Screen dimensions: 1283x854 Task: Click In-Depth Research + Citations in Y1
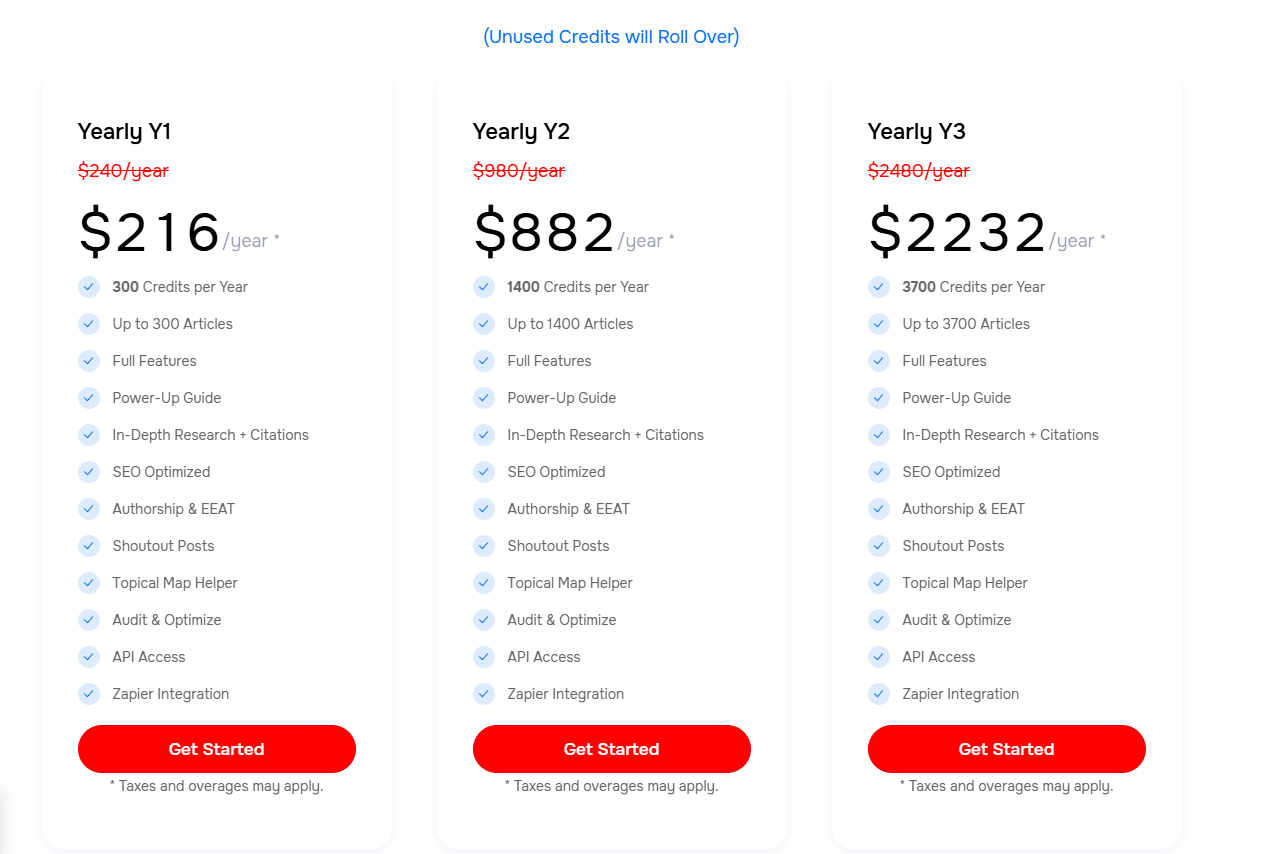210,435
